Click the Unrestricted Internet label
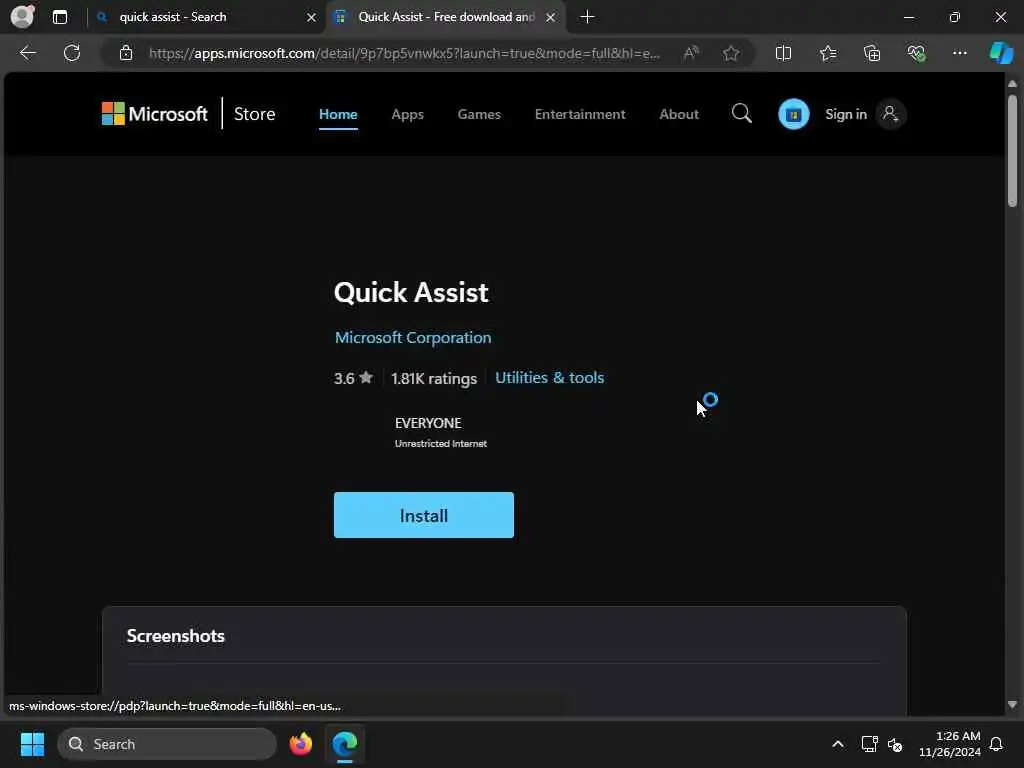1024x768 pixels. (441, 443)
